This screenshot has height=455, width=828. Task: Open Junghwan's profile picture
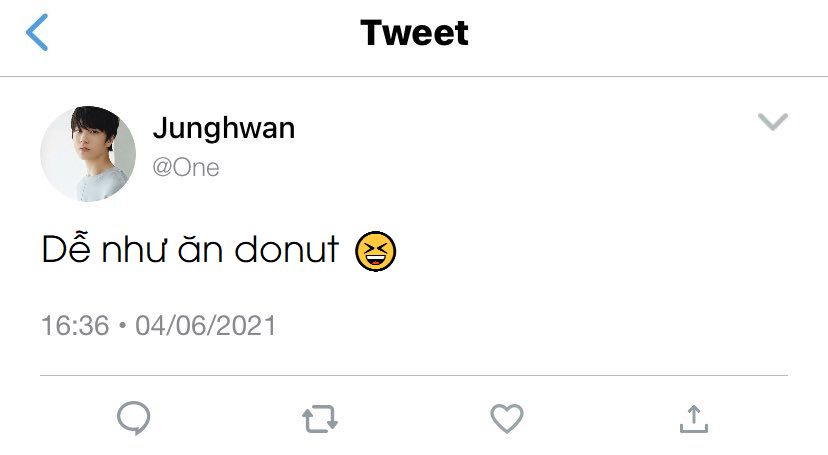(88, 154)
